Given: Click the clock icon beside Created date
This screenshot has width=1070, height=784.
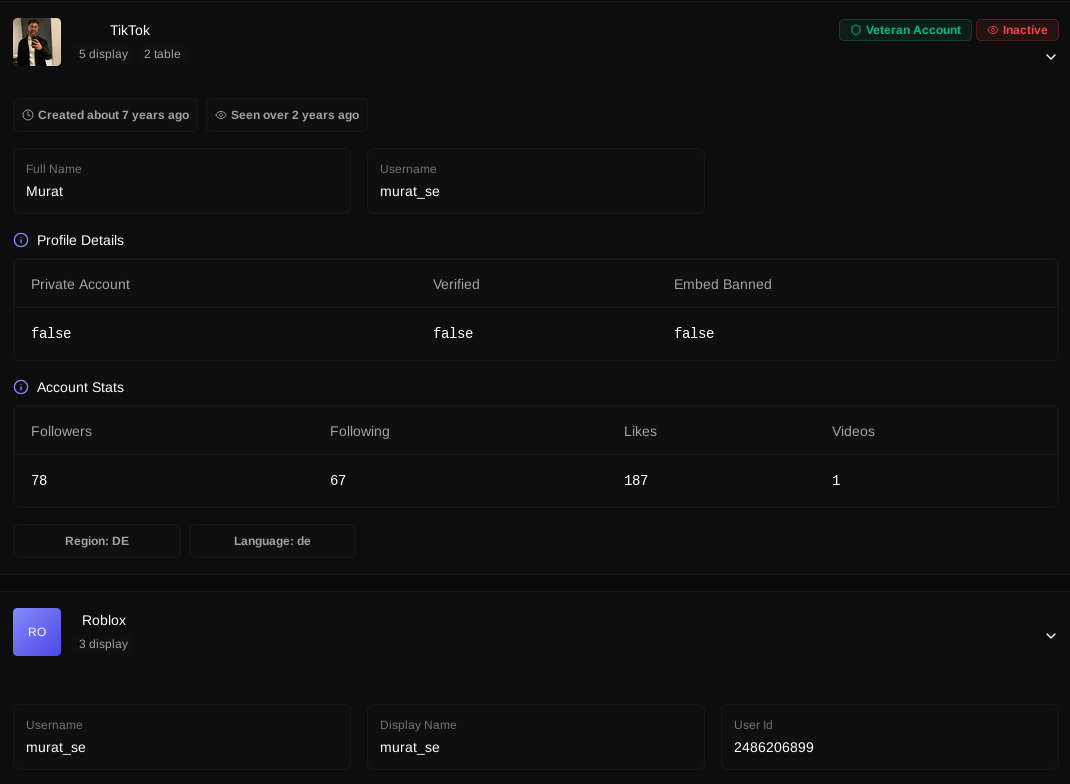Looking at the screenshot, I should coord(28,115).
